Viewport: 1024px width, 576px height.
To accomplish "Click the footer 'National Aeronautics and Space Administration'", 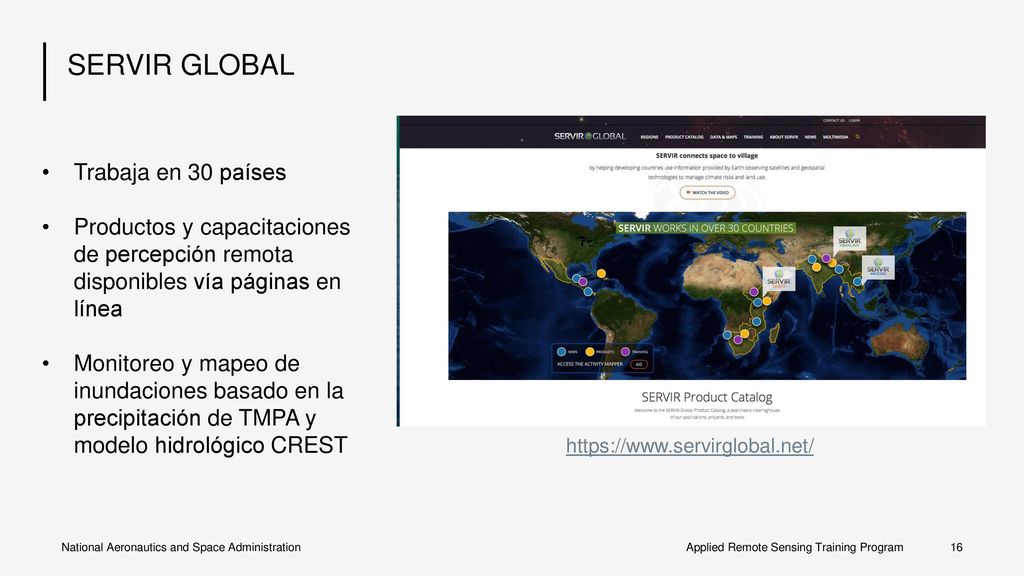I will [x=181, y=547].
